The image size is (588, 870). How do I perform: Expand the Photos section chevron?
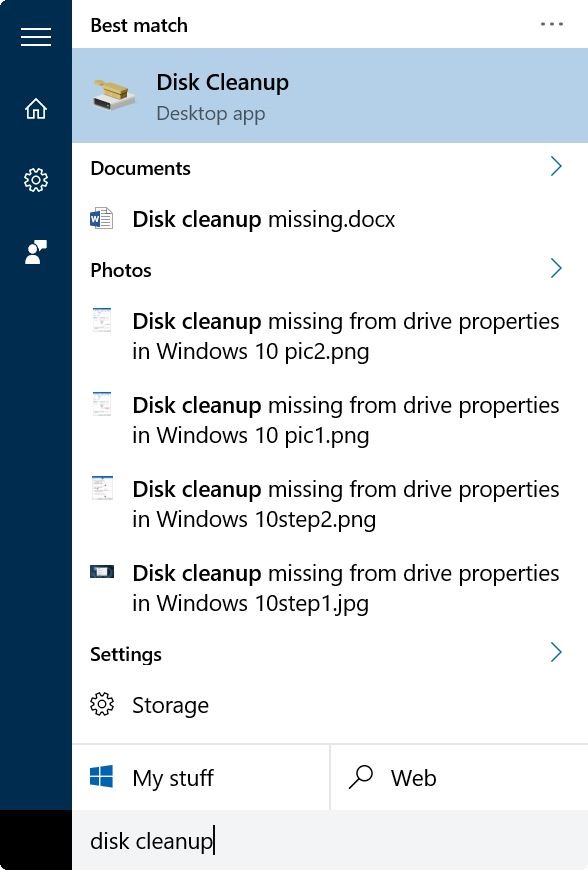(x=556, y=268)
